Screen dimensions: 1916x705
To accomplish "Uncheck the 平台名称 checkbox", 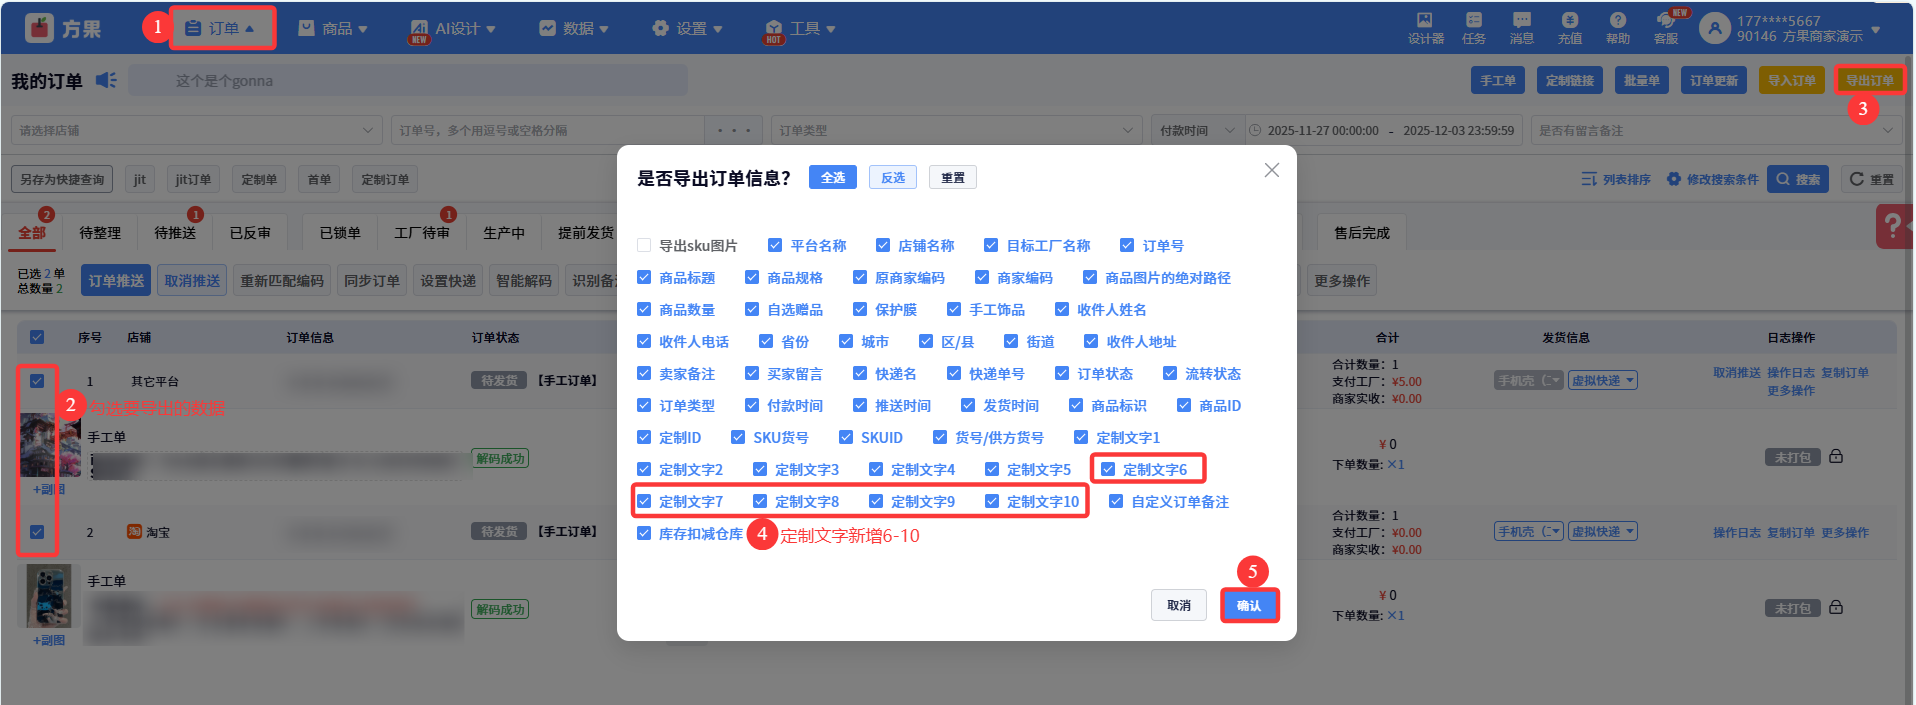I will (775, 245).
